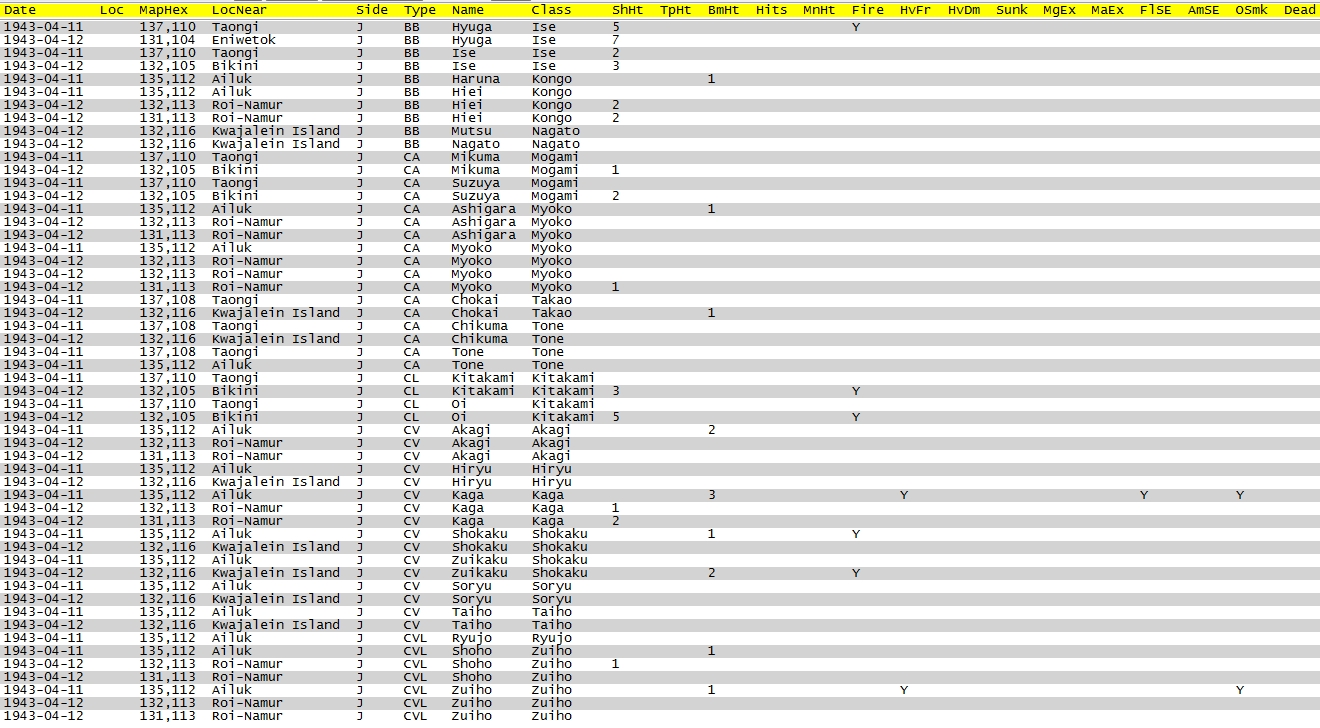The image size is (1320, 728).
Task: Click Kwajalein Island in the Taiho row
Action: click(276, 625)
